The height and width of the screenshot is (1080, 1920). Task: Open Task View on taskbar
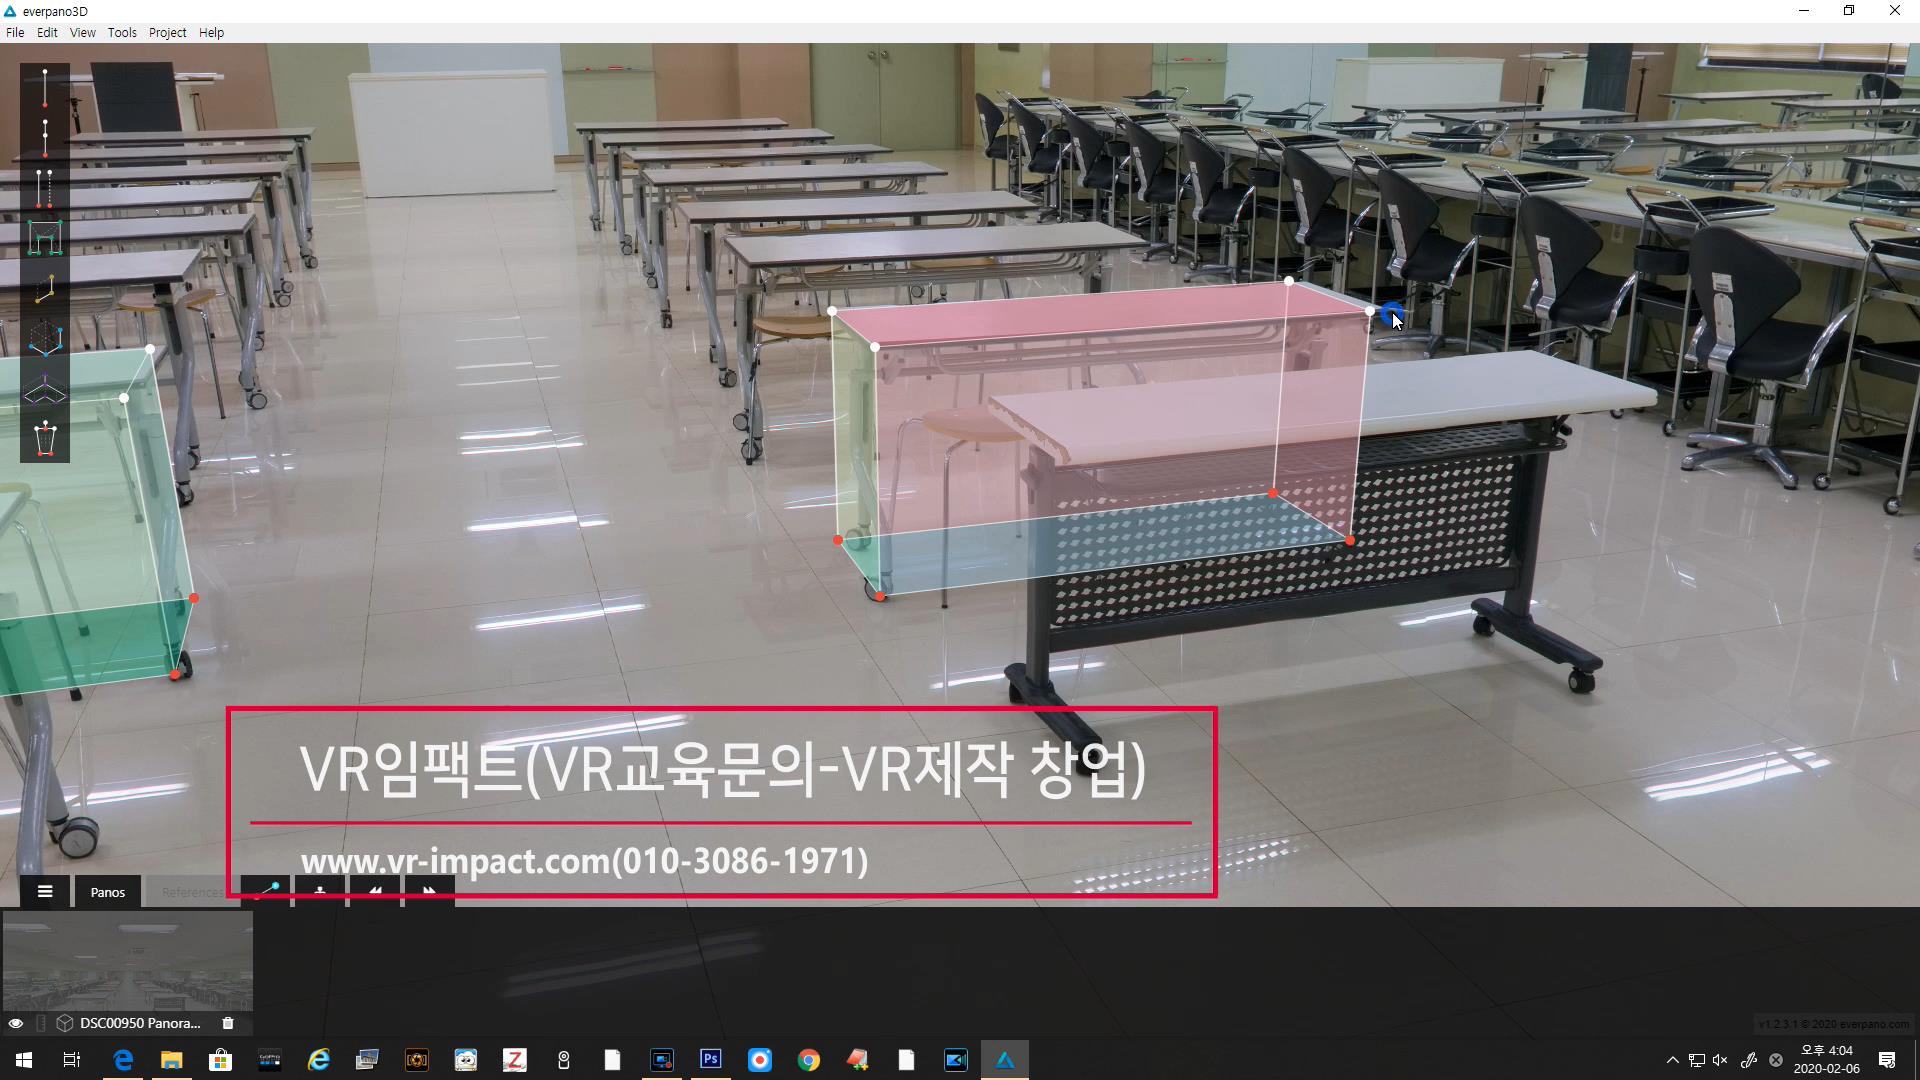72,1060
